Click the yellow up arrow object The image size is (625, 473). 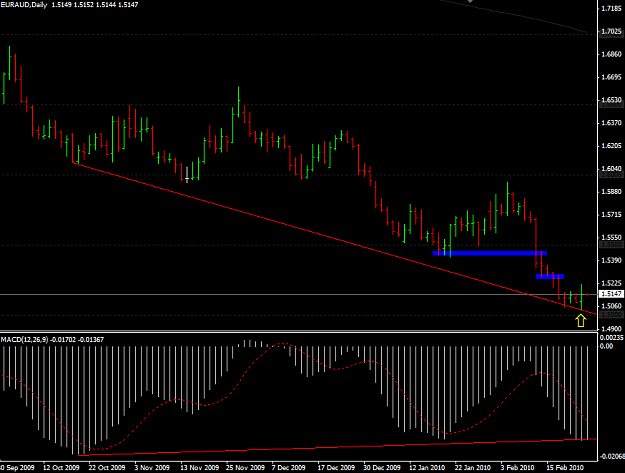tap(581, 320)
